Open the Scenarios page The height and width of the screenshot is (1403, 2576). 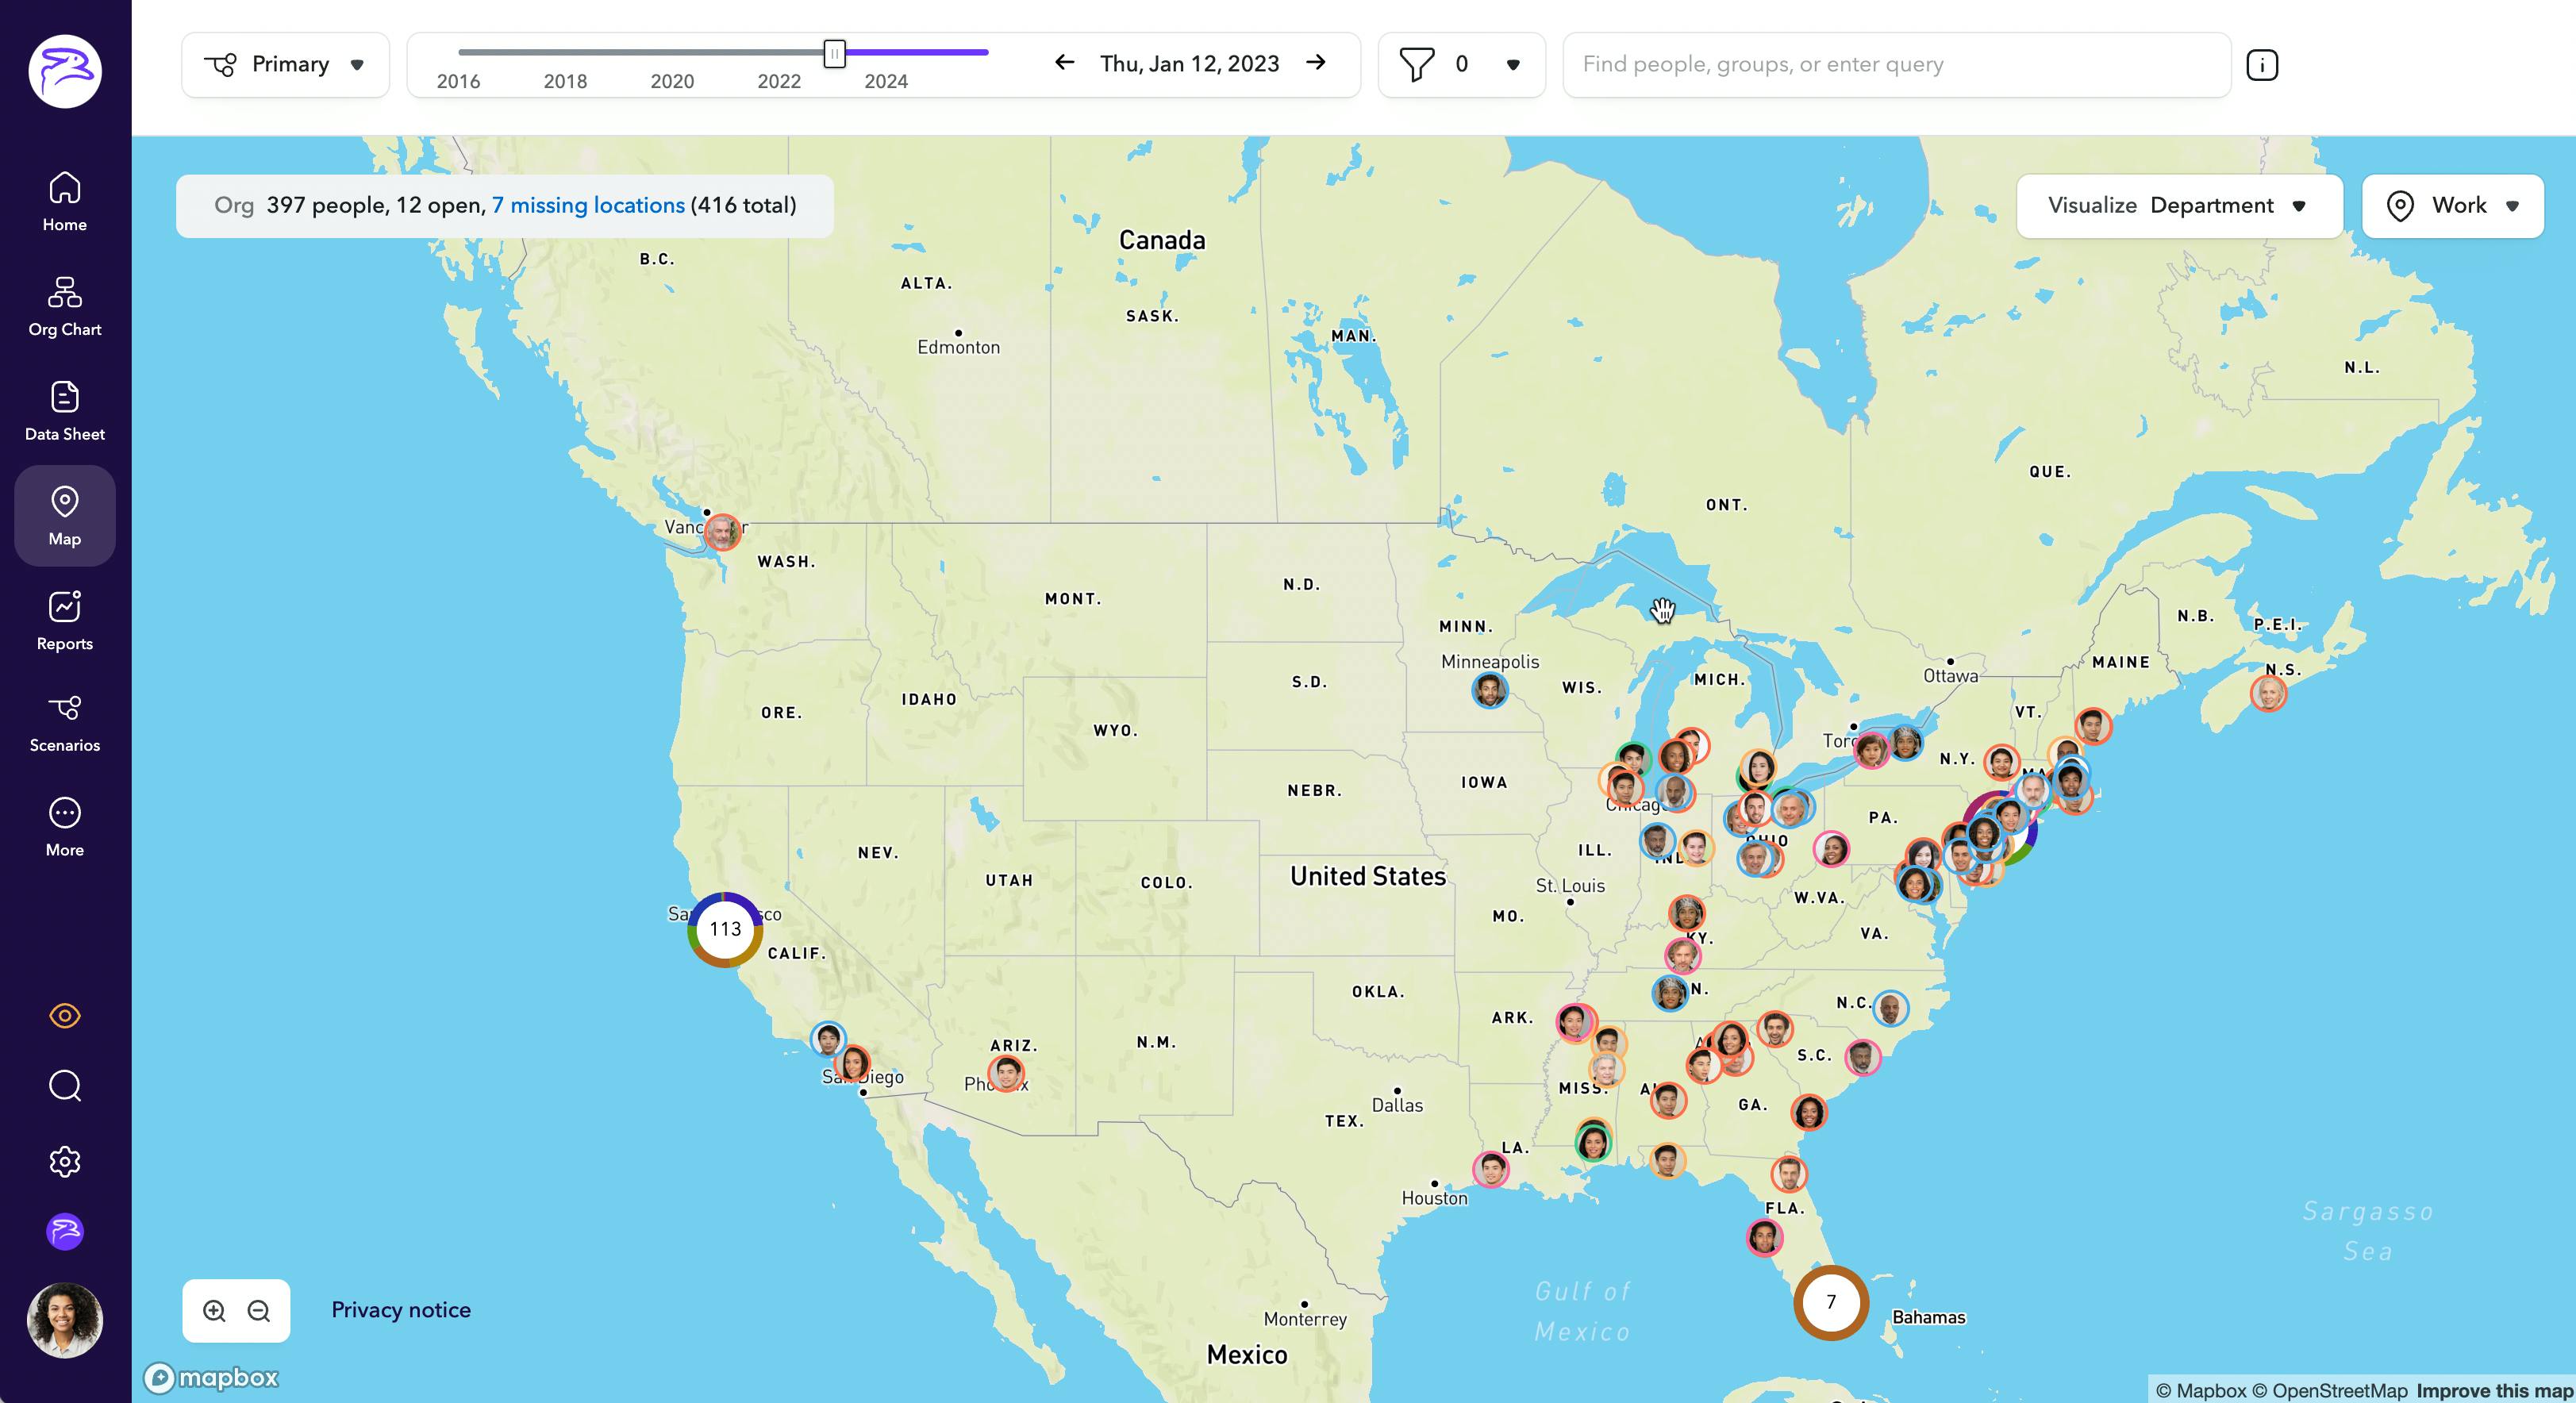pyautogui.click(x=64, y=723)
